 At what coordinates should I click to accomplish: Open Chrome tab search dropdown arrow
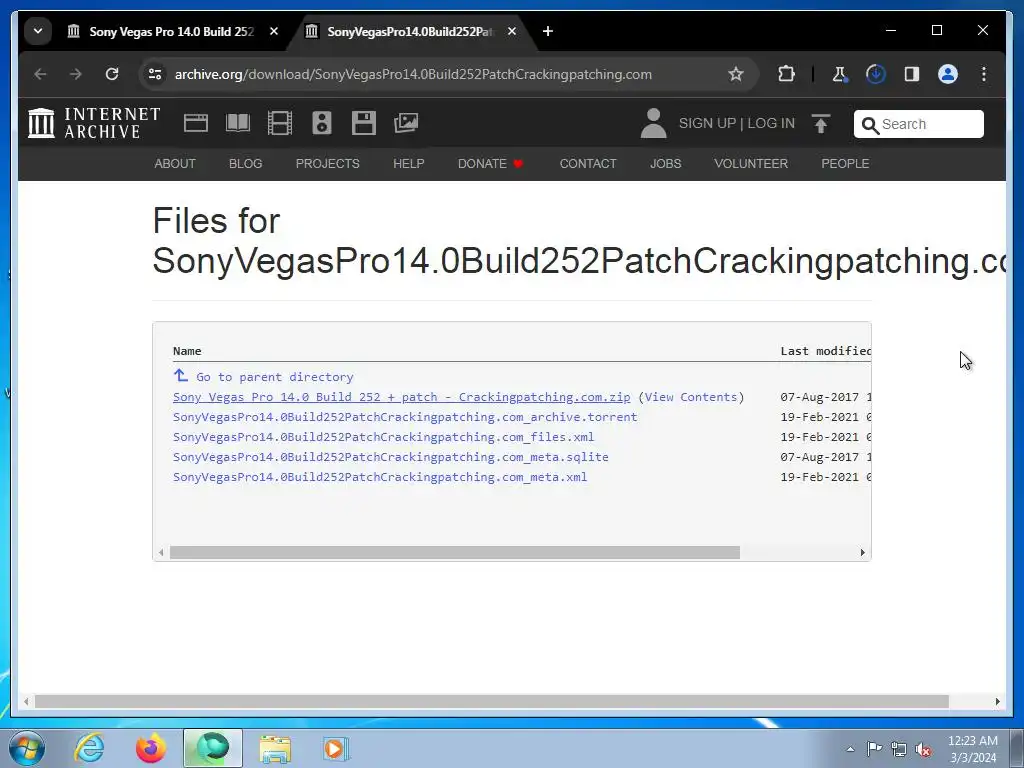(38, 31)
